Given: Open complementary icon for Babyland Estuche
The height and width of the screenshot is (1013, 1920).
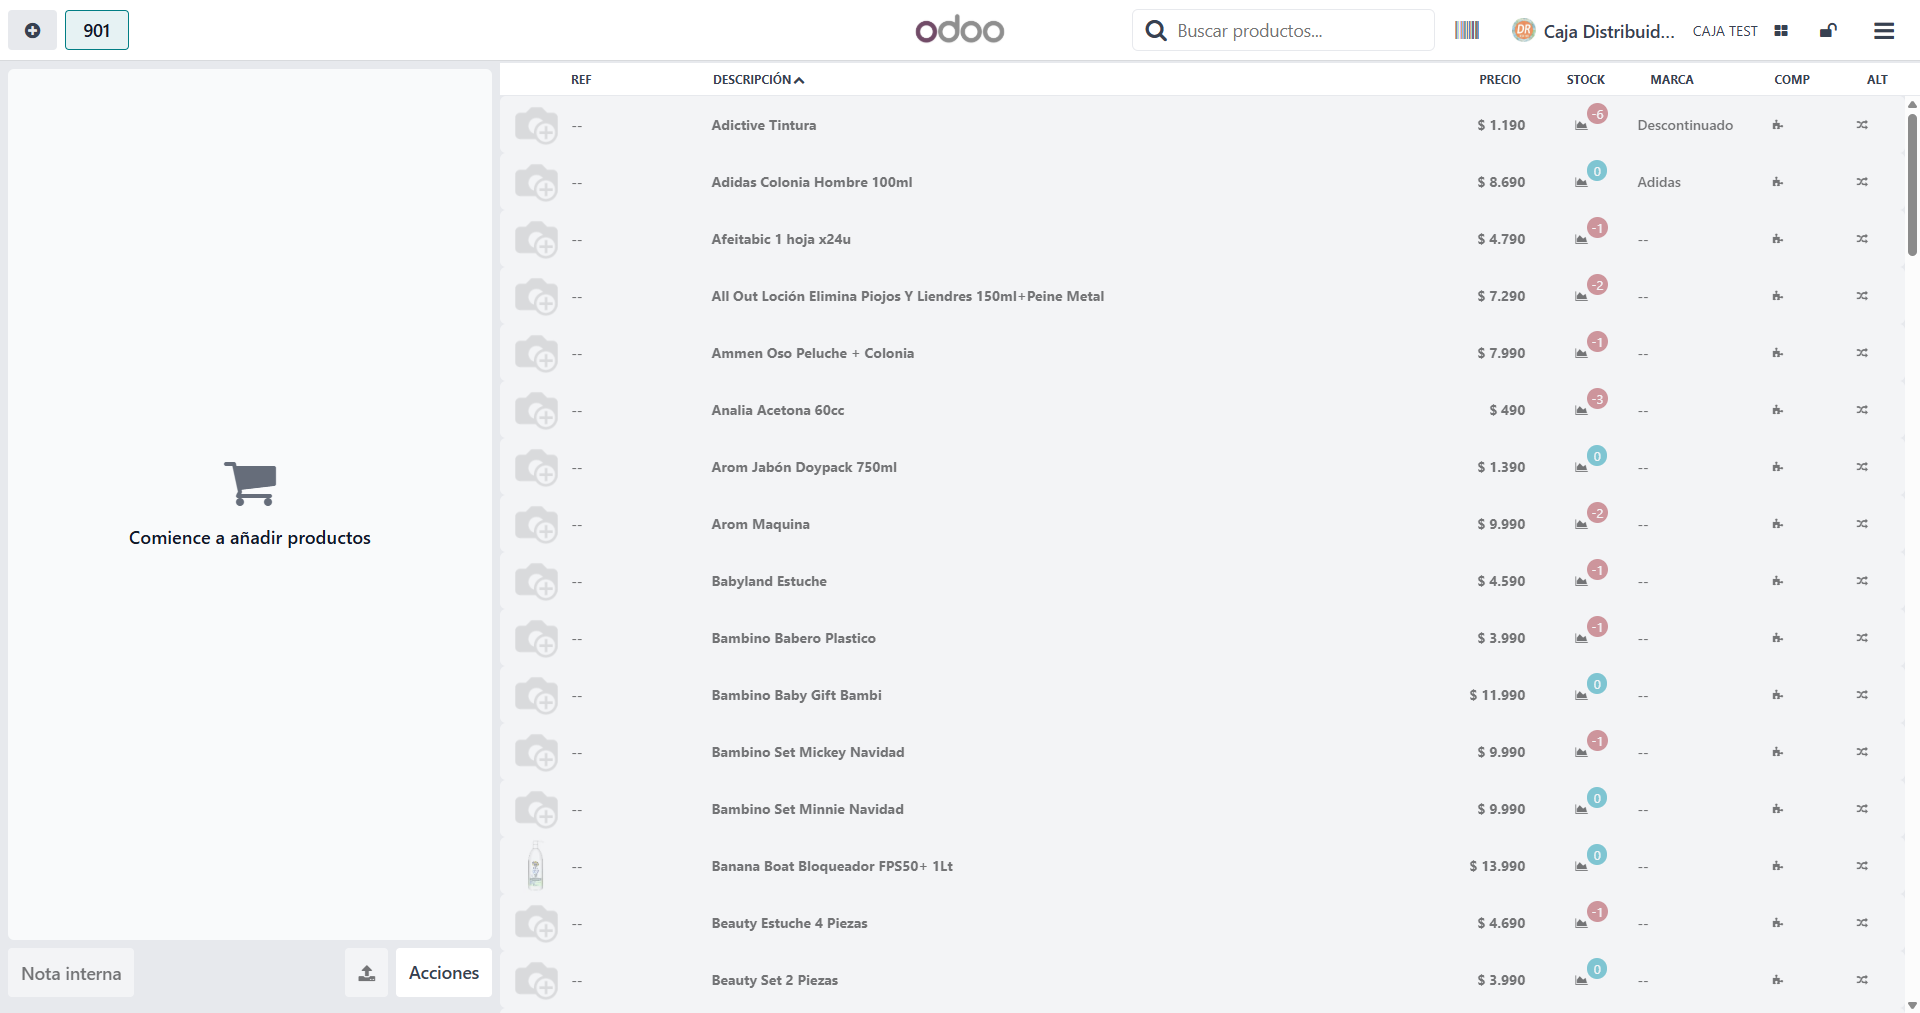Looking at the screenshot, I should pos(1777,581).
